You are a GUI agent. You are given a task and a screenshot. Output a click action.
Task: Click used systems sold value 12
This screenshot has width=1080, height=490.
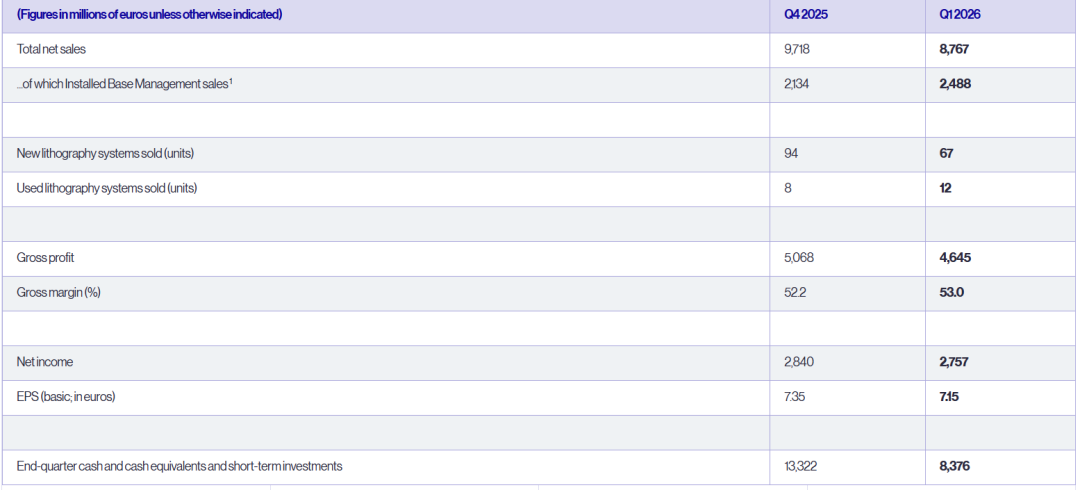coord(945,188)
